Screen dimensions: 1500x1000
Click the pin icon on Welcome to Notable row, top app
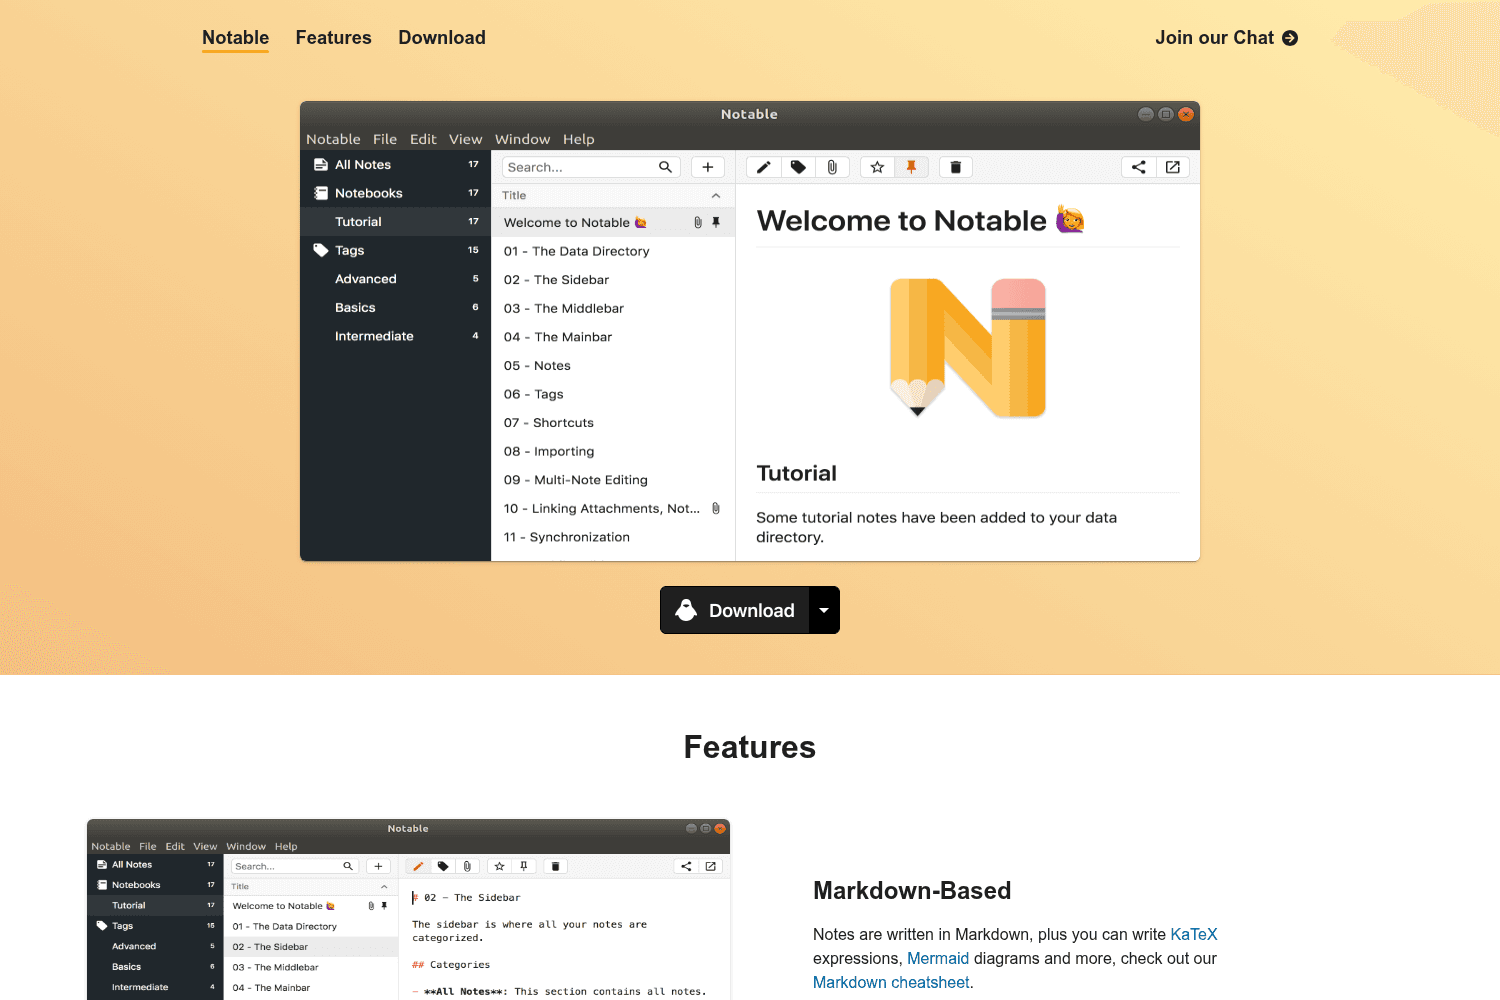coord(716,222)
